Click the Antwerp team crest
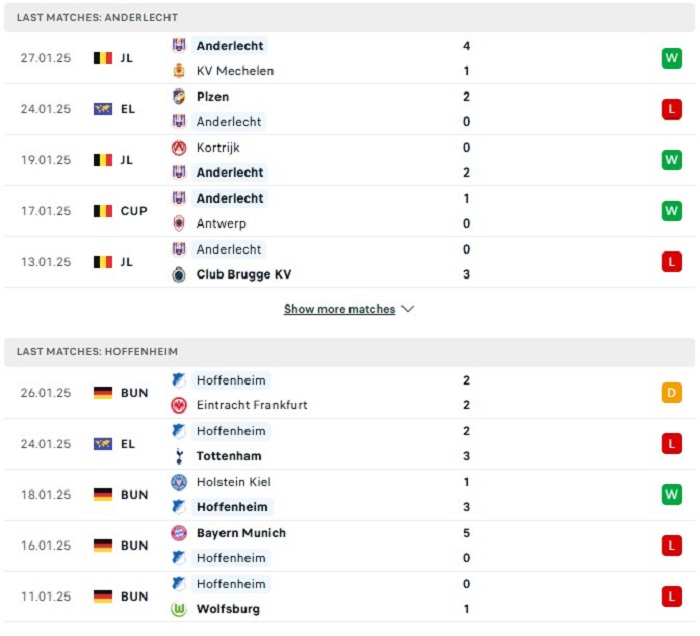Image resolution: width=700 pixels, height=636 pixels. point(179,223)
